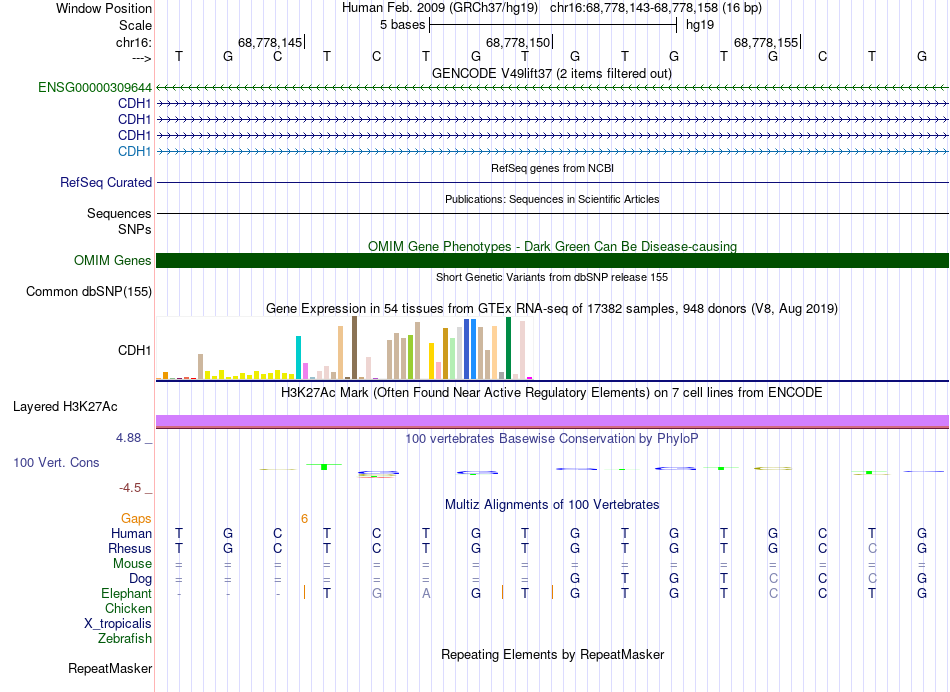Click the Layered H3K27Ac label
The image size is (950, 692).
[x=65, y=407]
